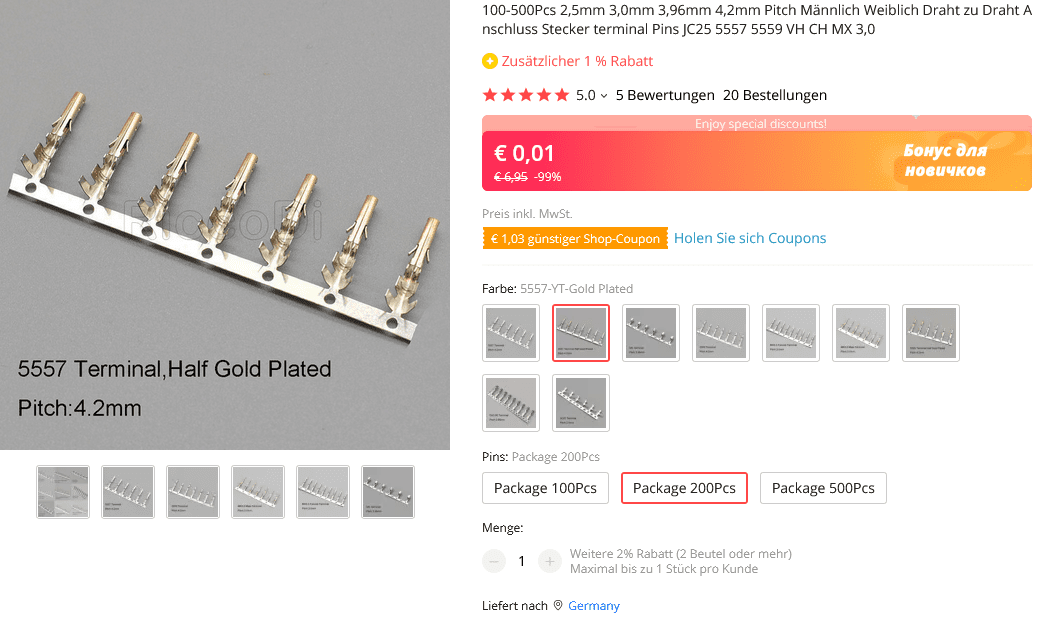Screen dimensions: 1058x620
Task: Open the Zusätzlicher 1 % Rabatt offer
Action: [x=577, y=61]
